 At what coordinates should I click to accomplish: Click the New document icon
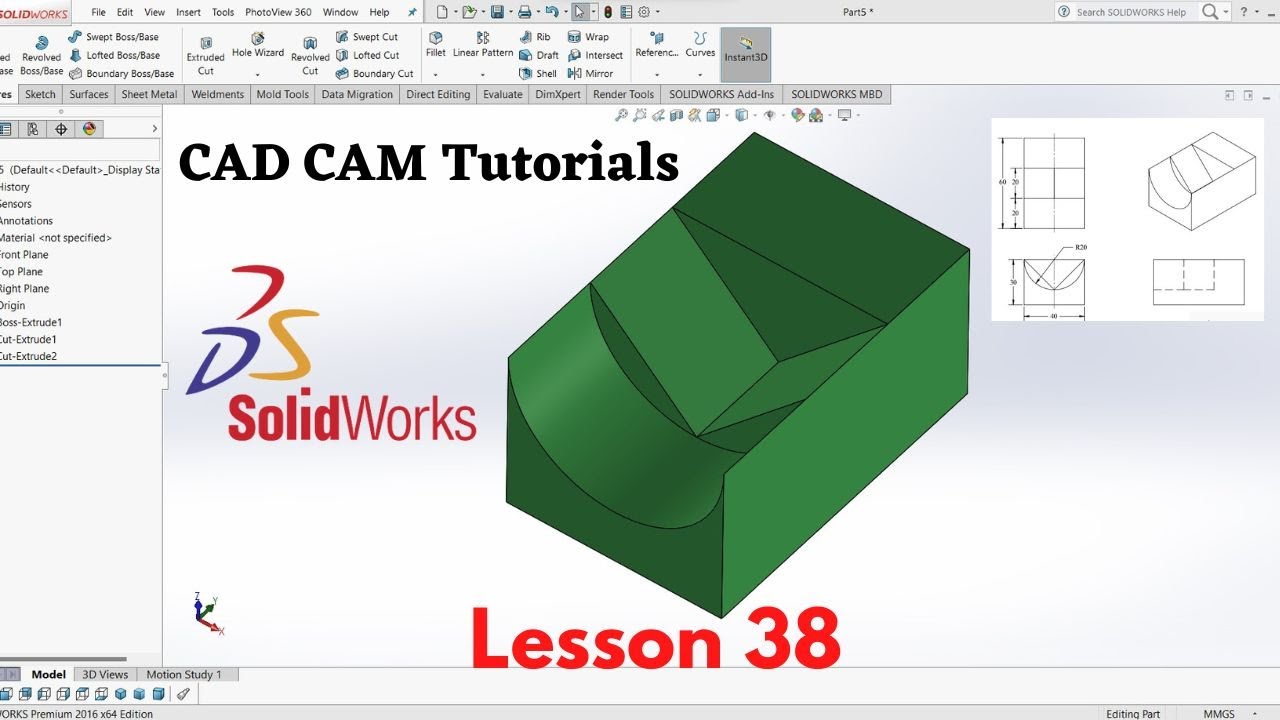(x=441, y=12)
